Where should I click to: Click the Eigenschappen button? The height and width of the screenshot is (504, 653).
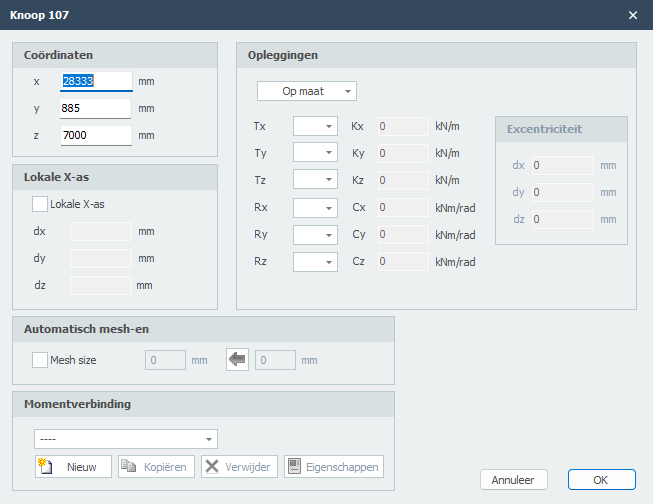[x=333, y=467]
